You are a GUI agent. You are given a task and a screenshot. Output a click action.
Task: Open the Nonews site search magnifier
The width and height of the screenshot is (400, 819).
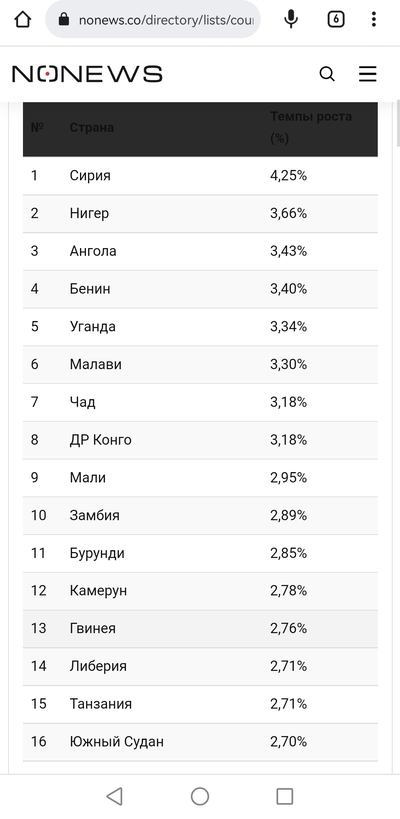(327, 74)
